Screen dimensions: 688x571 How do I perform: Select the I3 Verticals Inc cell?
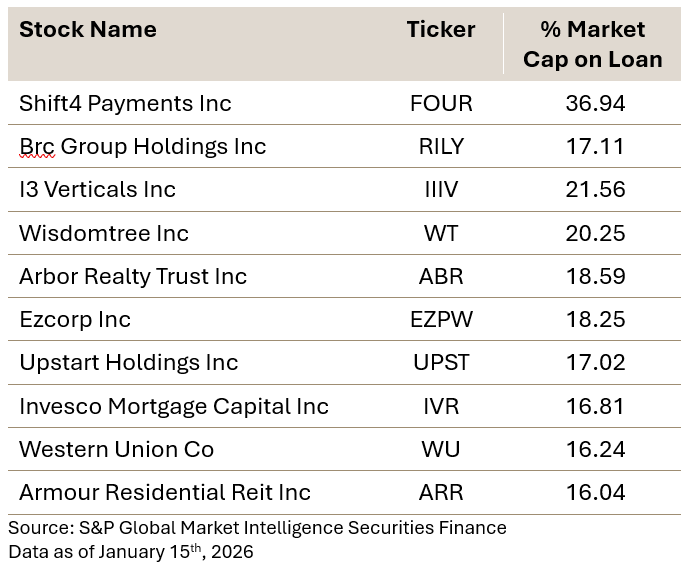97,190
